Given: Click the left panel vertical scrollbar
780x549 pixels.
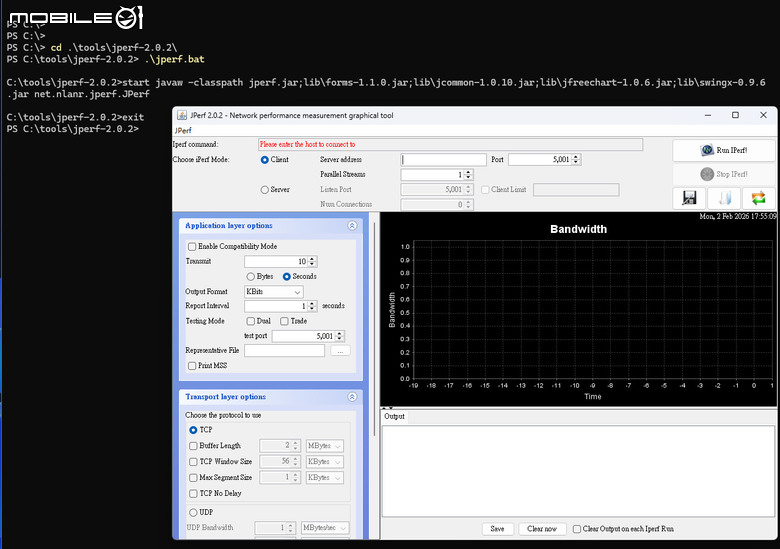Looking at the screenshot, I should pos(374,328).
